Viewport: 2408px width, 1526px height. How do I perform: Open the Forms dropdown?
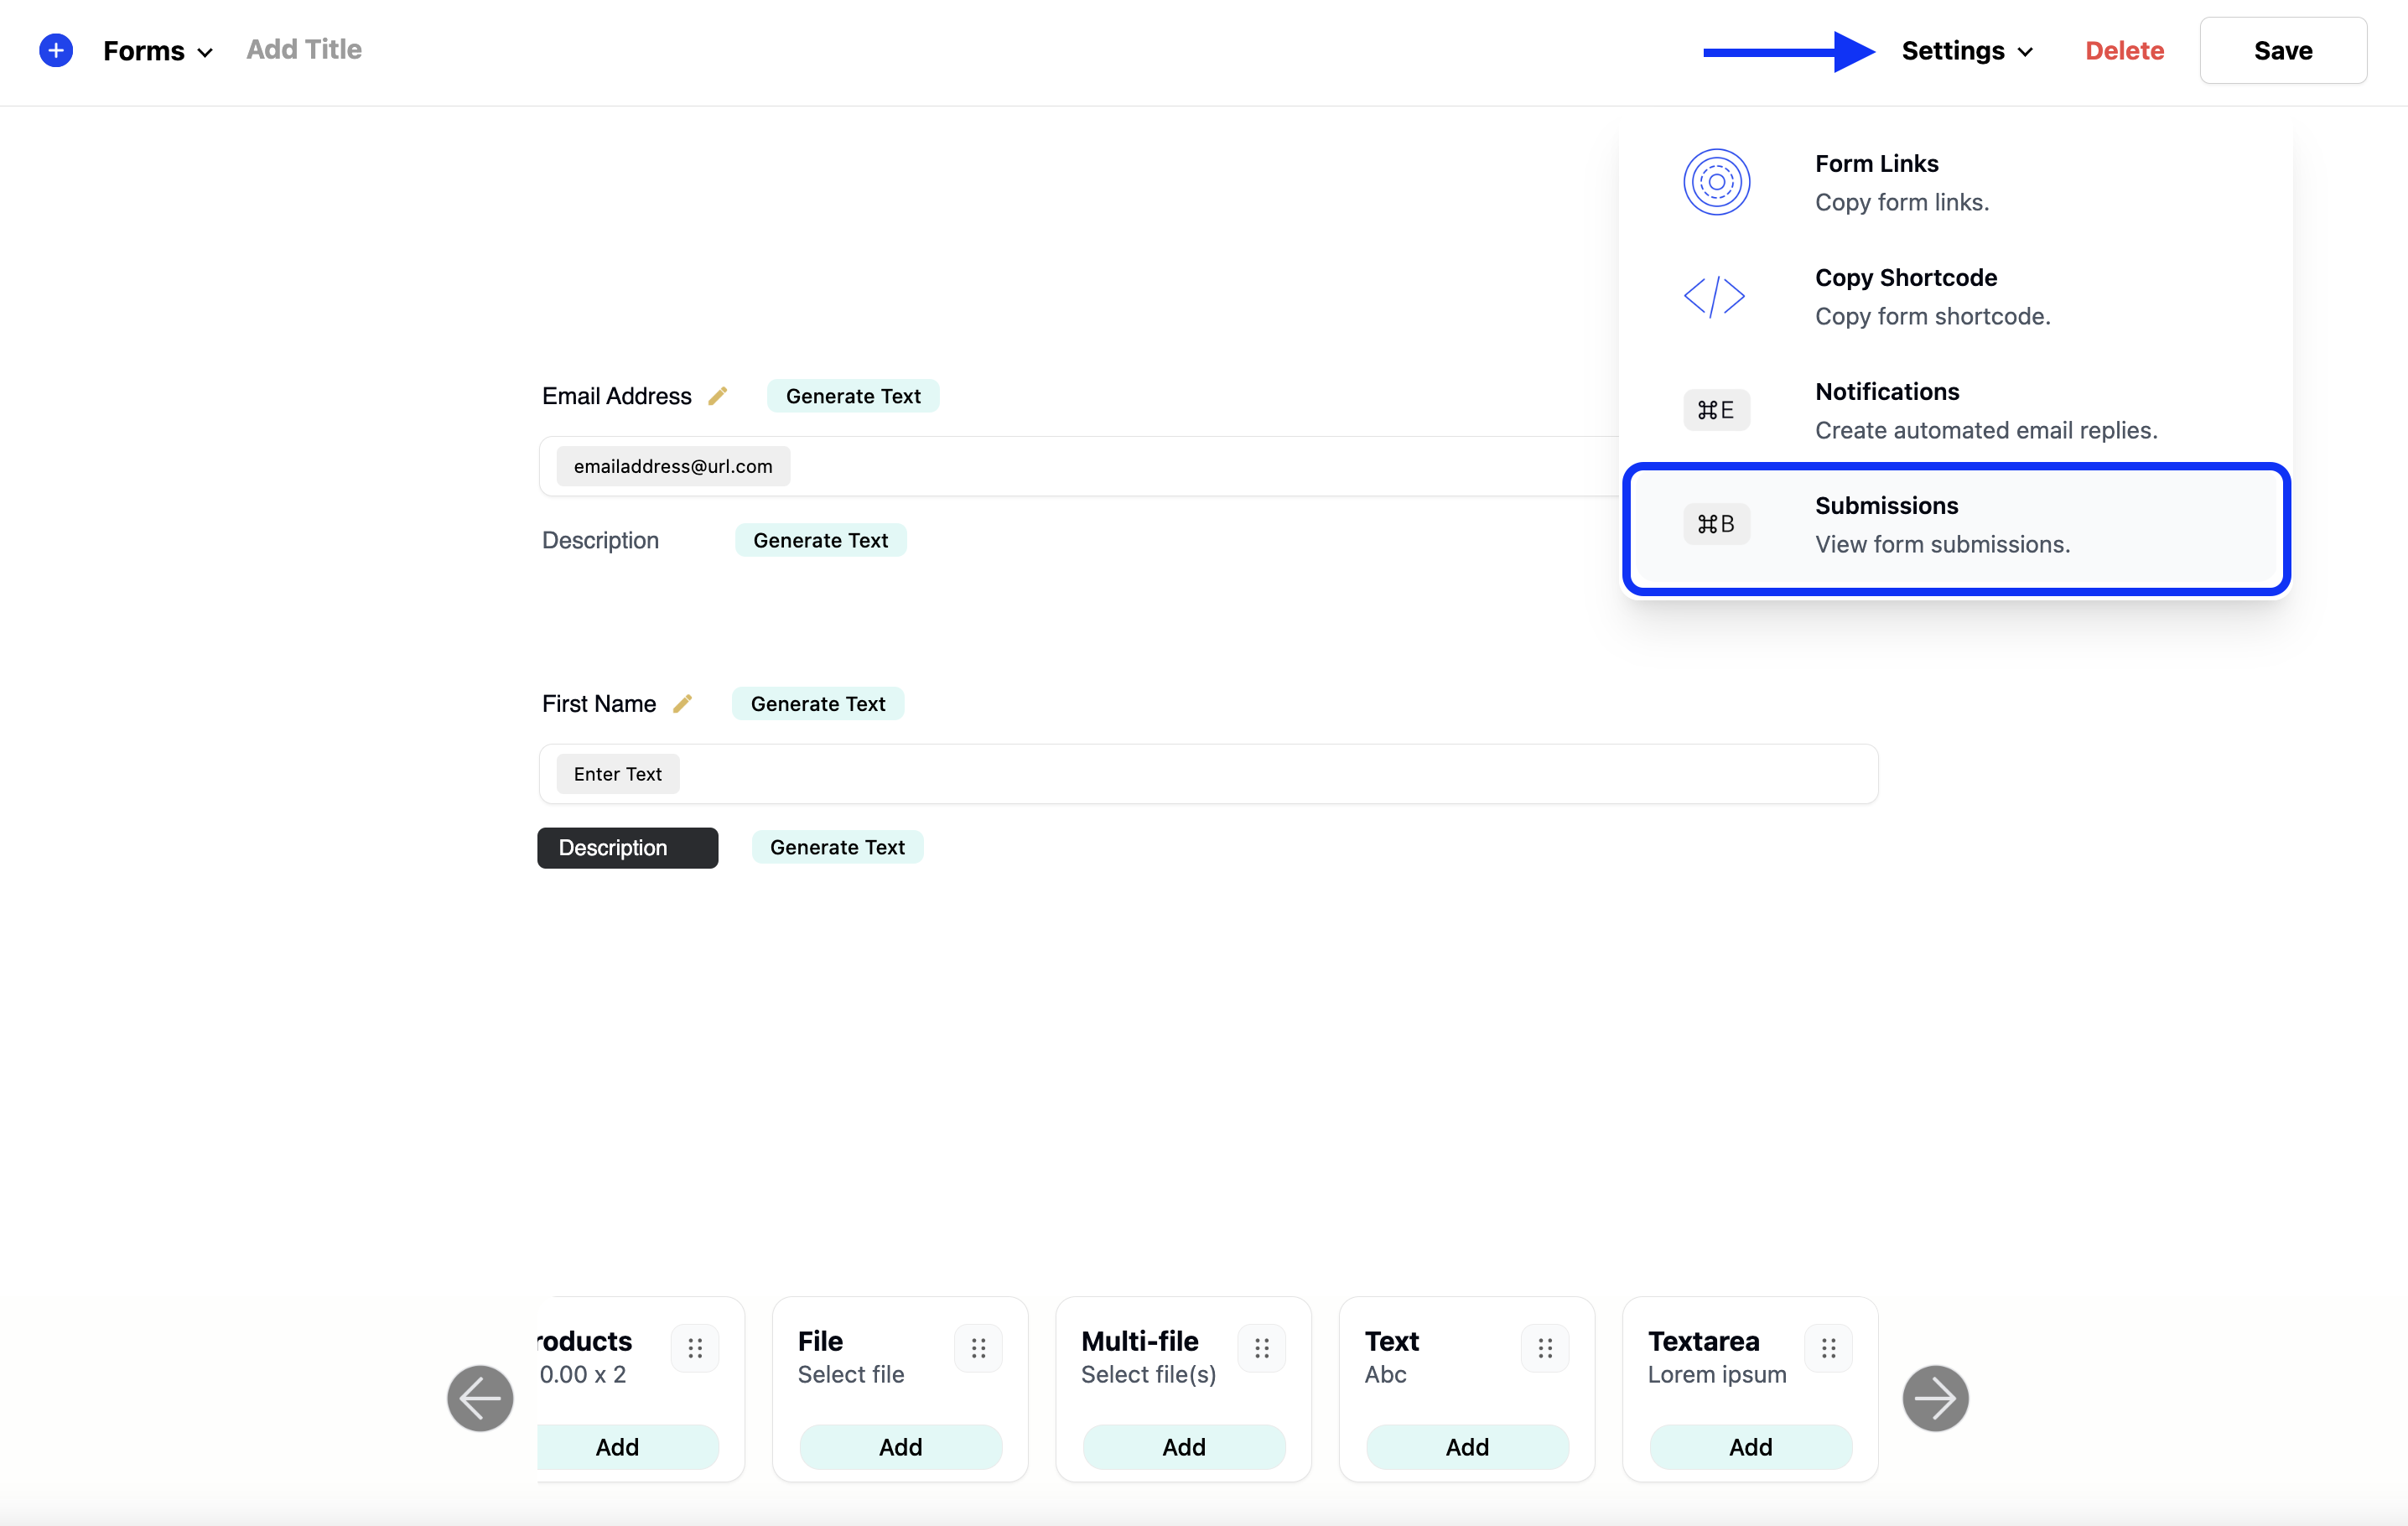coord(158,51)
